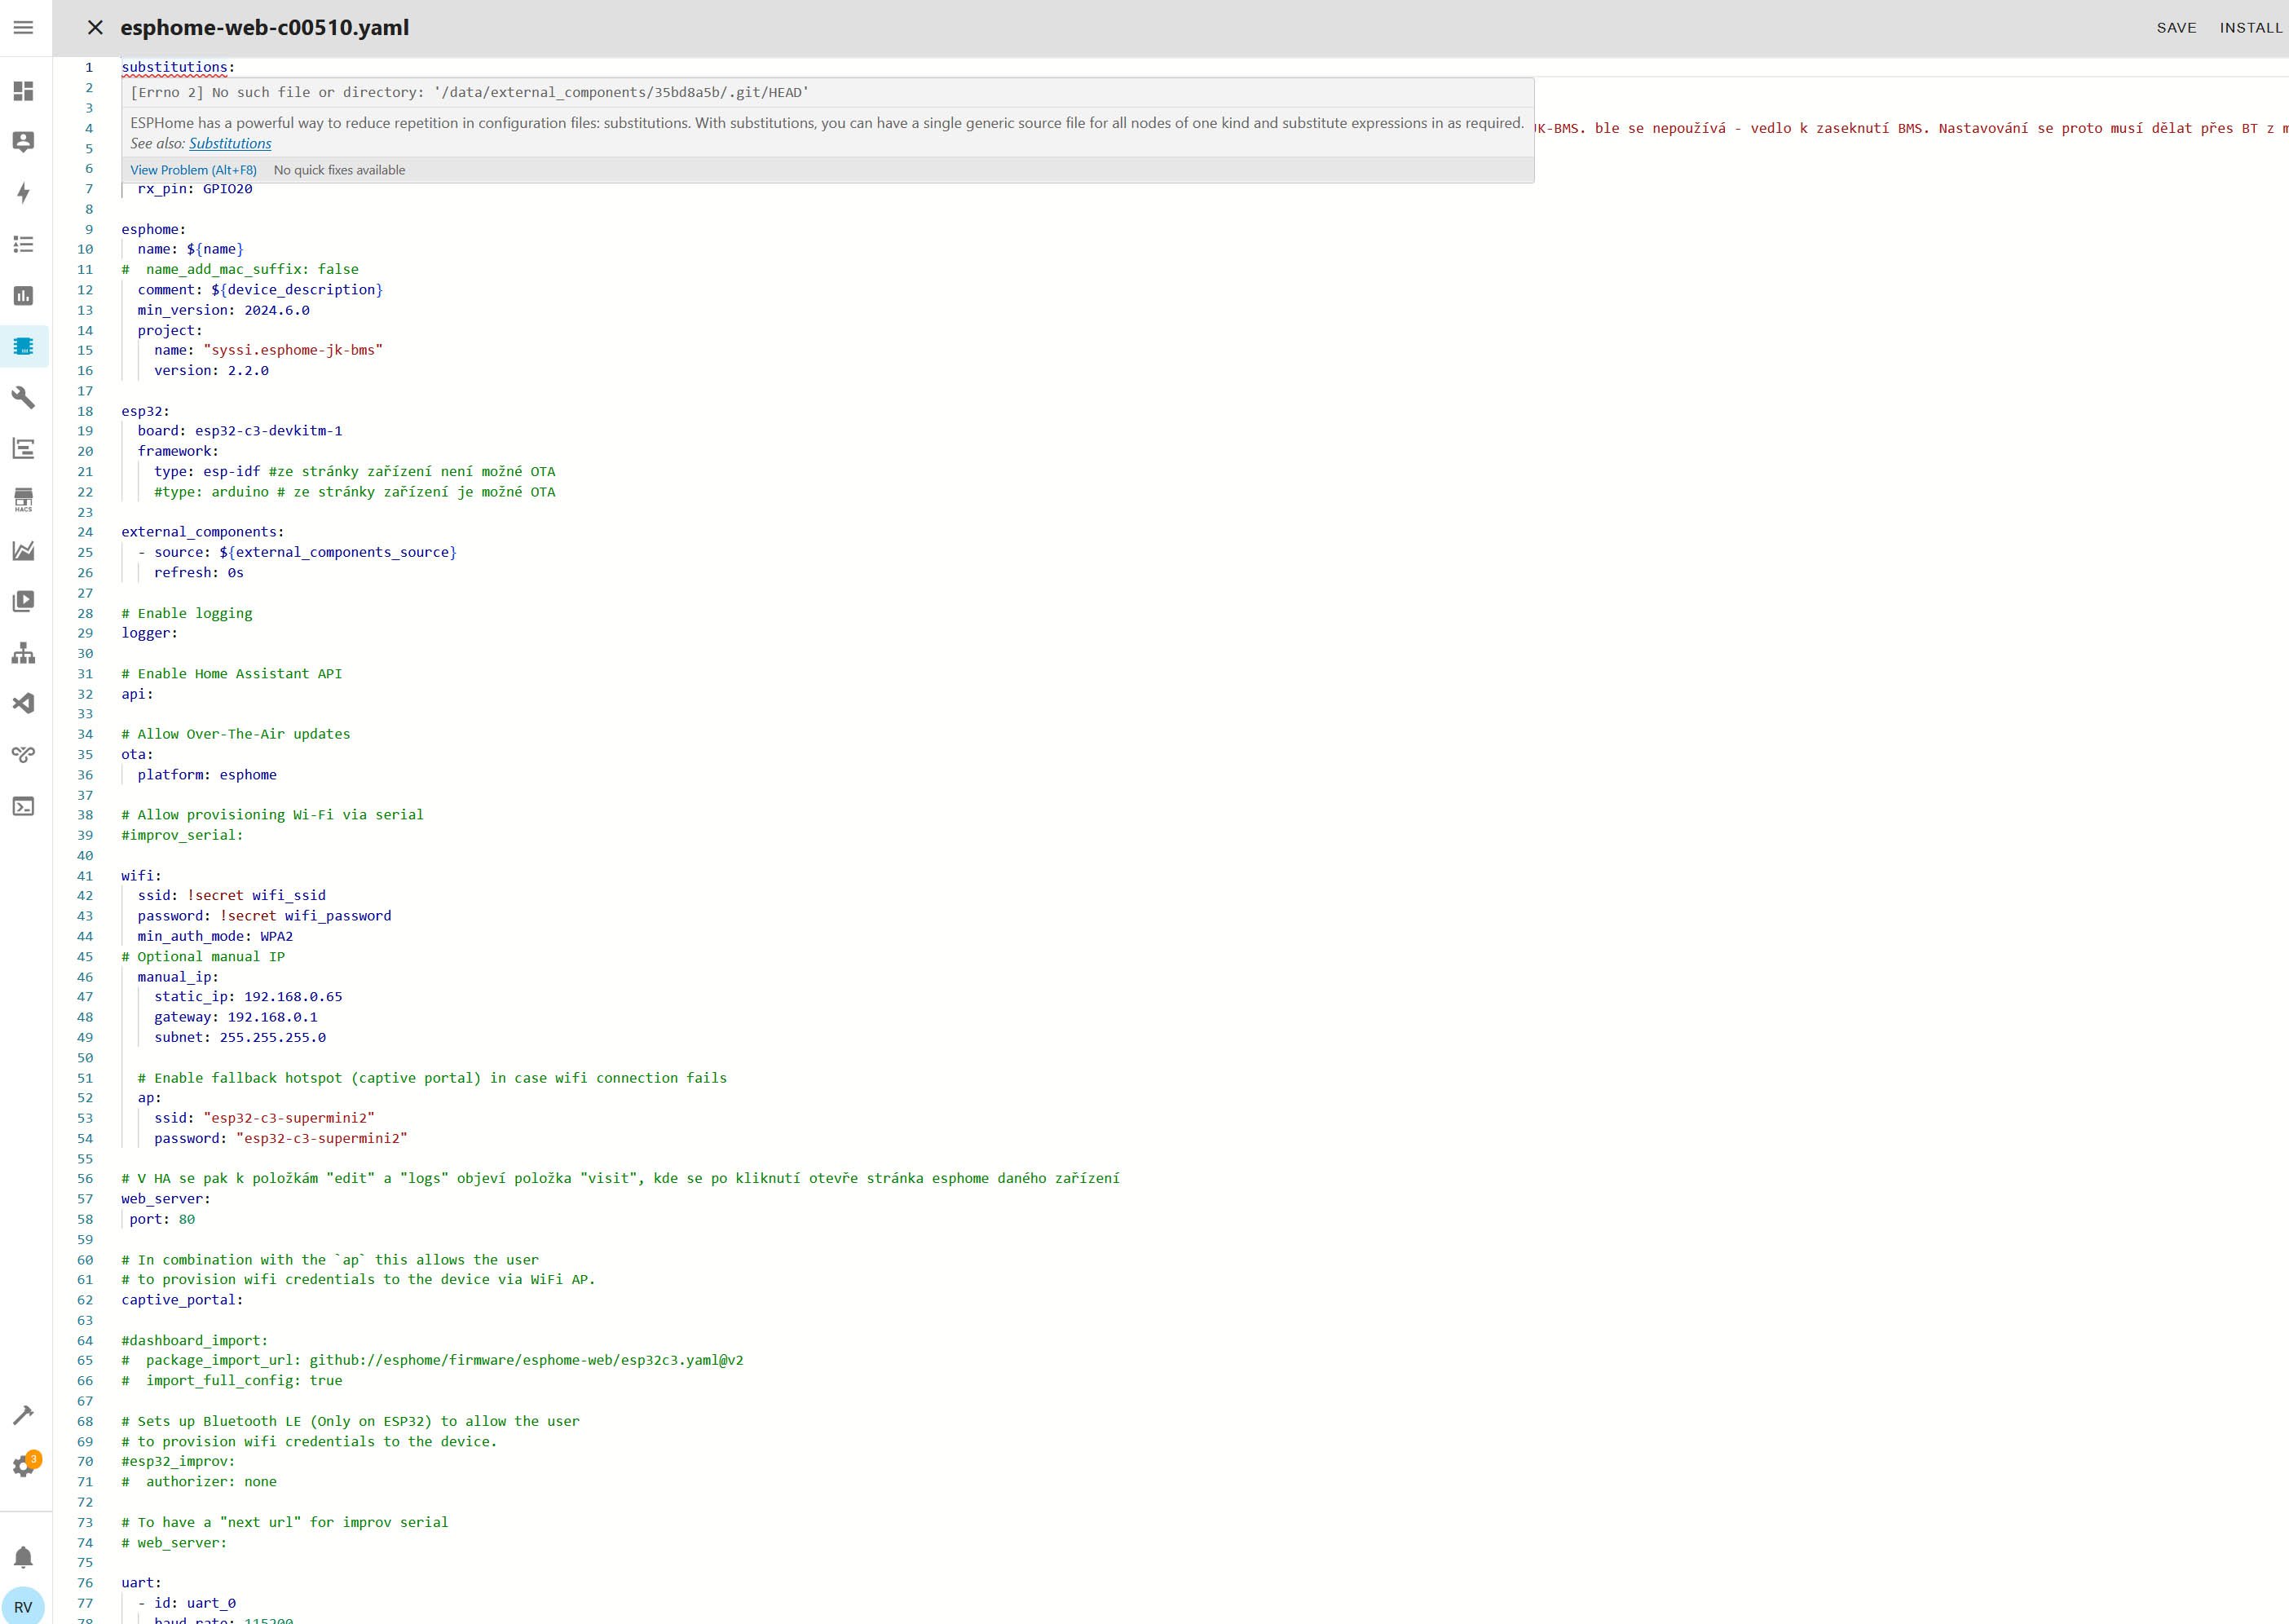Open the hamburger sidebar menu
Screen dimensions: 2289x1624
tap(23, 27)
